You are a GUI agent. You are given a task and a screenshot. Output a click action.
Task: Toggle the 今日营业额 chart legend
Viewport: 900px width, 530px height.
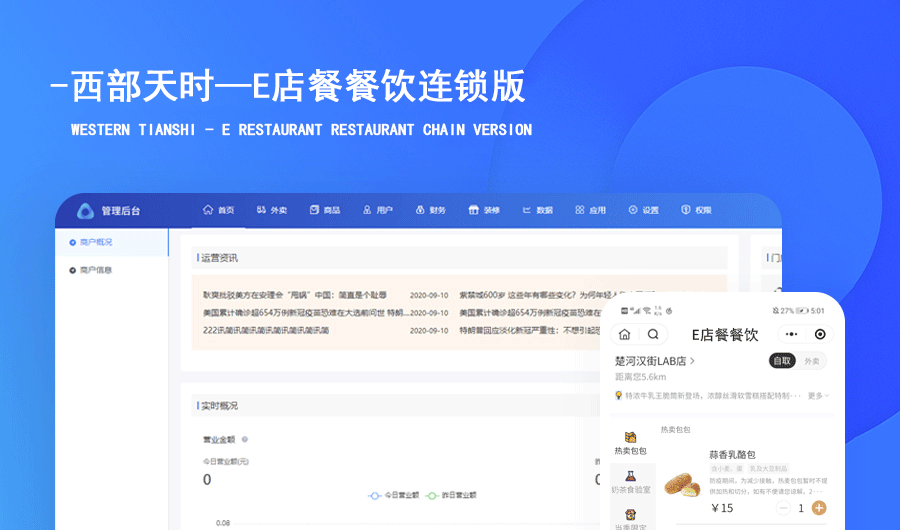(x=394, y=495)
